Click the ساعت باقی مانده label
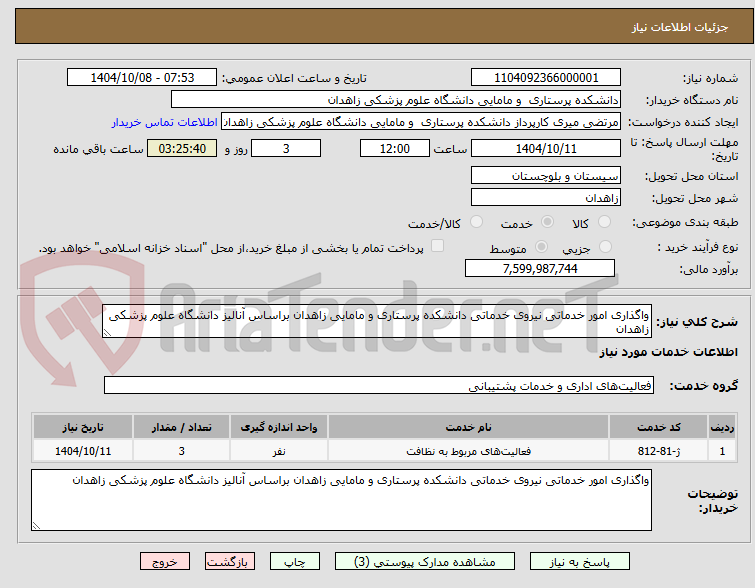 click(98, 149)
